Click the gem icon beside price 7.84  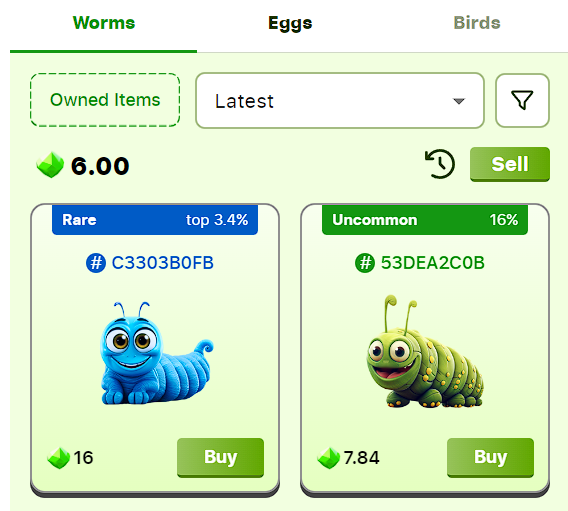328,458
